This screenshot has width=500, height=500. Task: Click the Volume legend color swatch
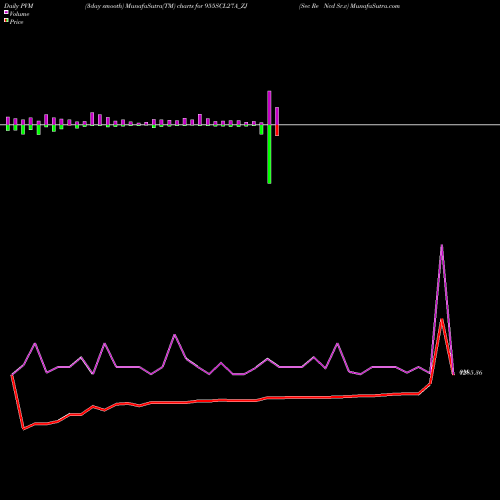click(6, 12)
